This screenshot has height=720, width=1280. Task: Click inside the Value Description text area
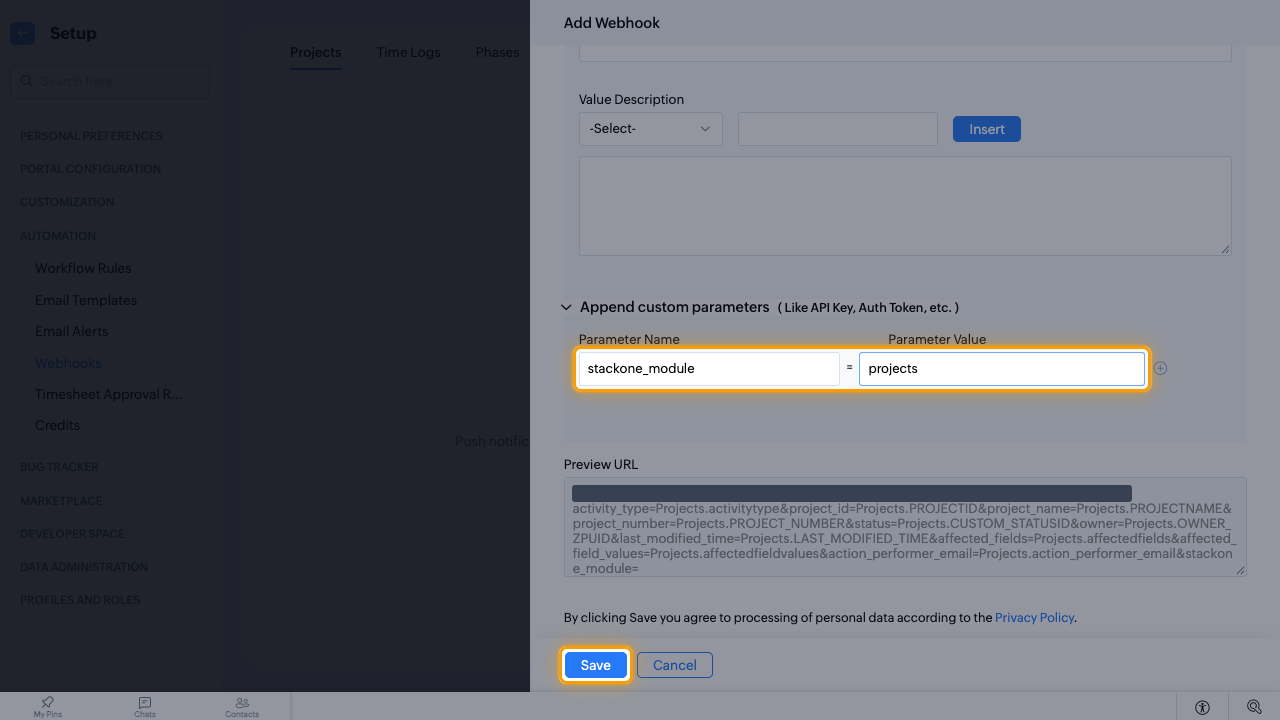[905, 206]
